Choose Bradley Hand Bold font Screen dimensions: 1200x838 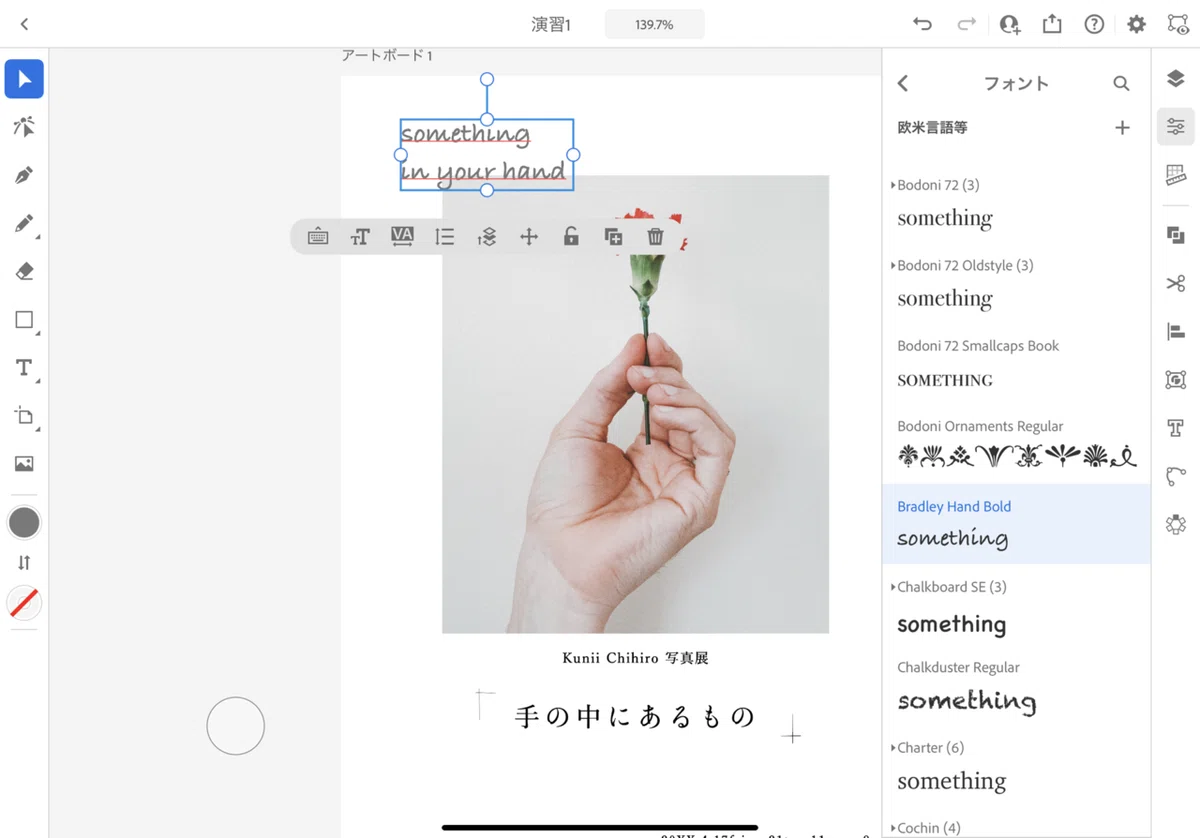coord(1016,524)
